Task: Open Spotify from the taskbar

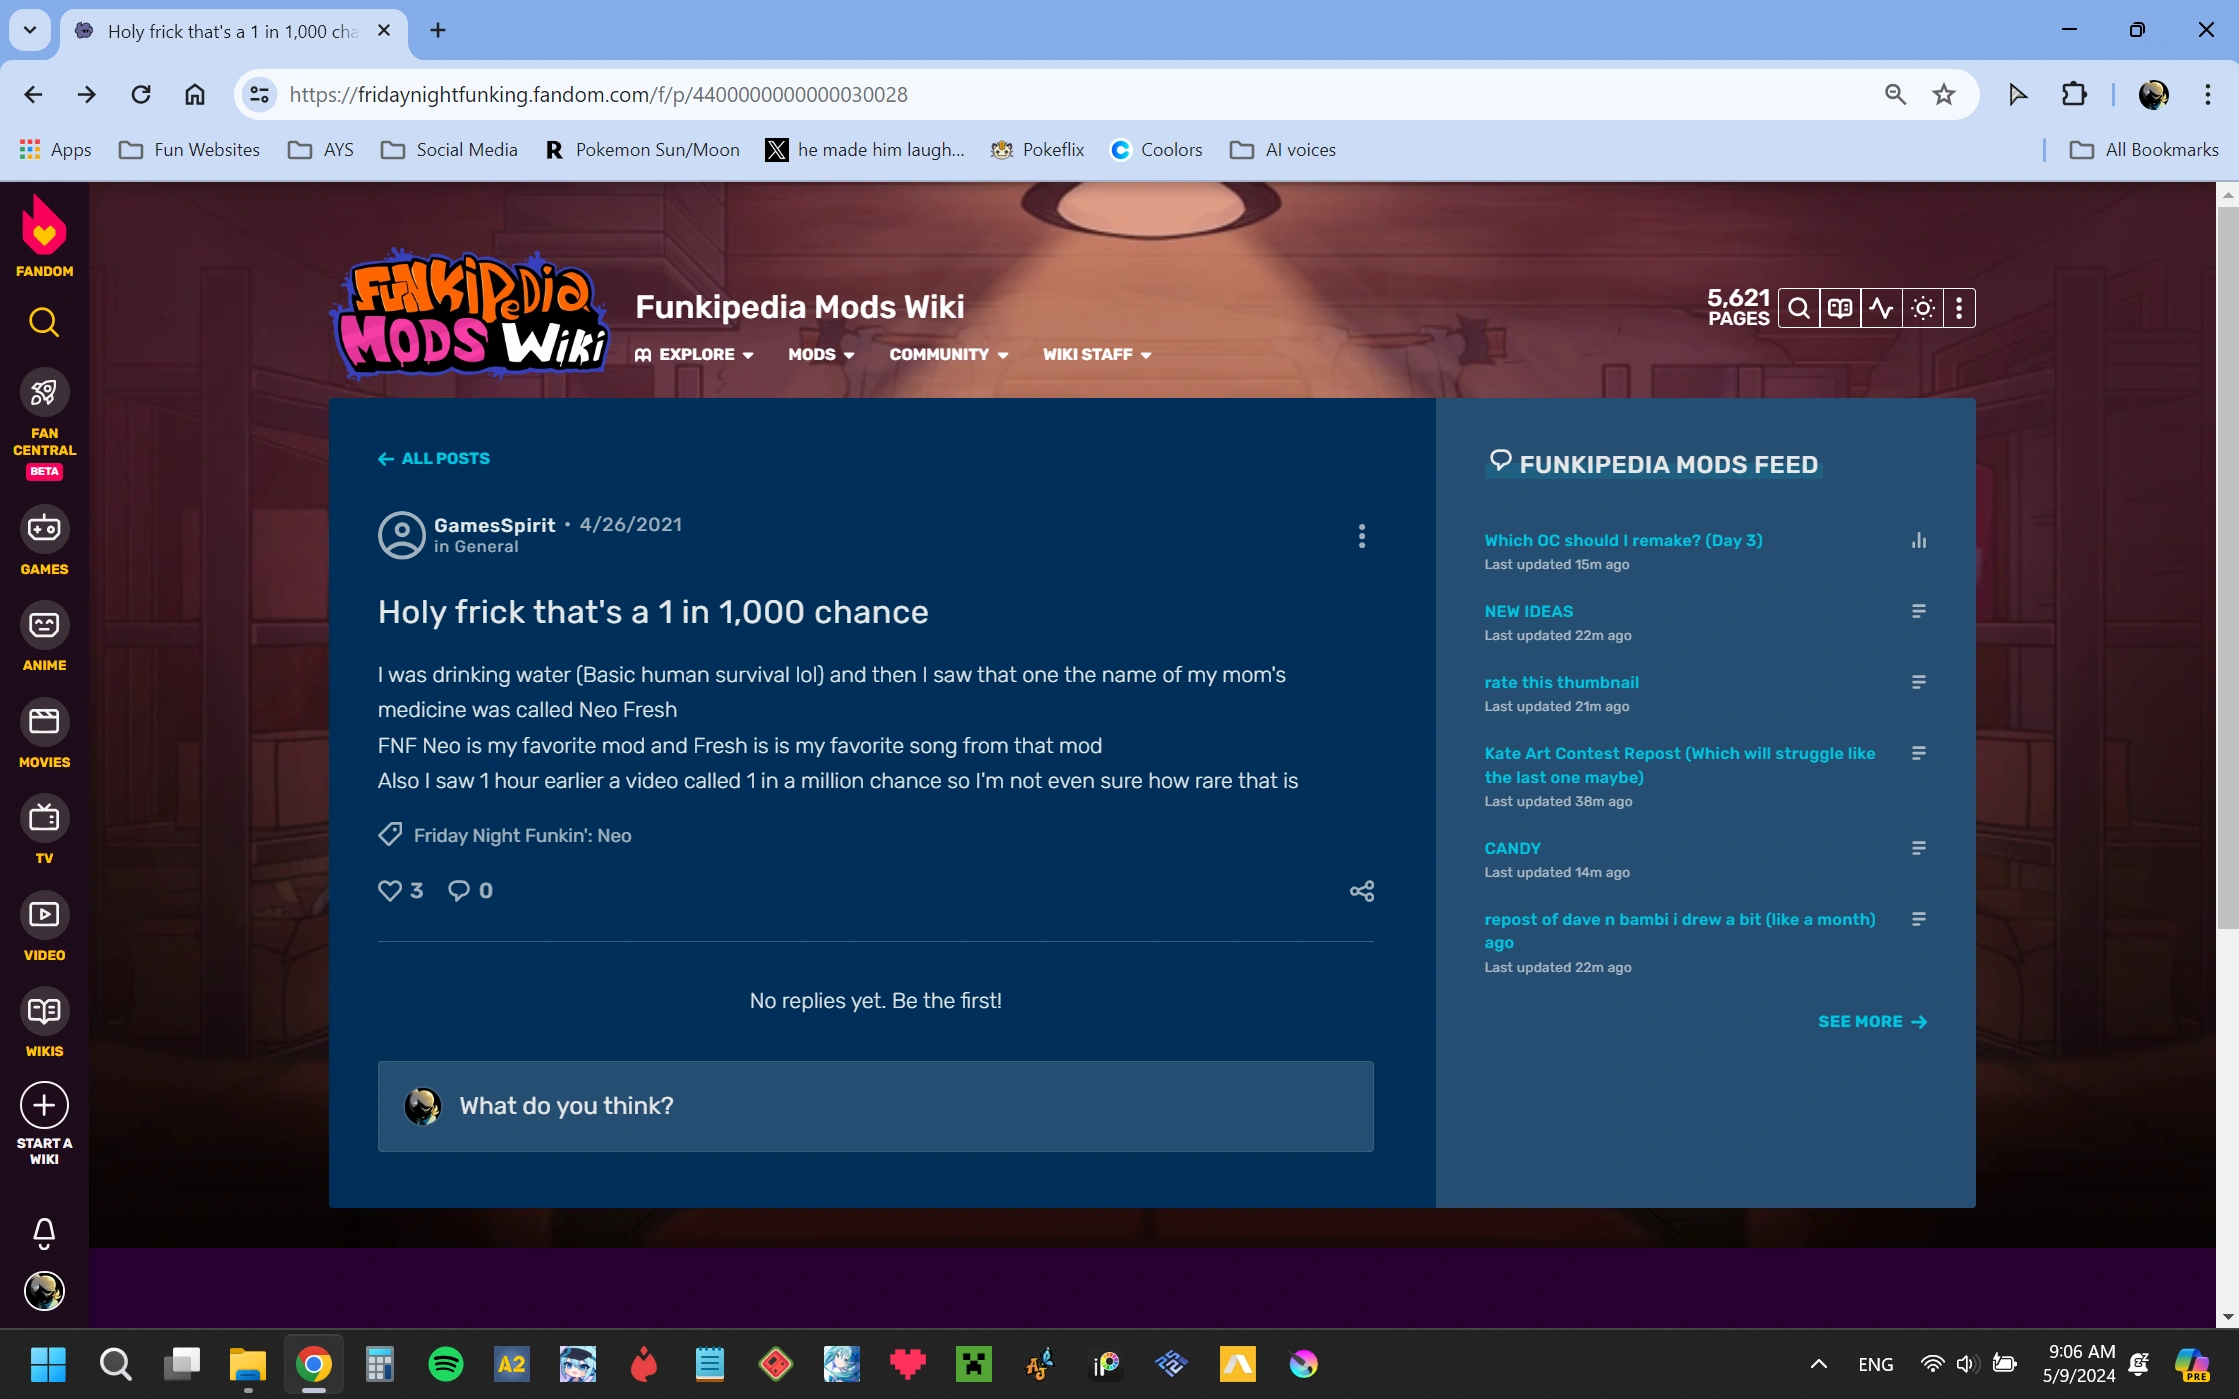Action: (x=445, y=1364)
